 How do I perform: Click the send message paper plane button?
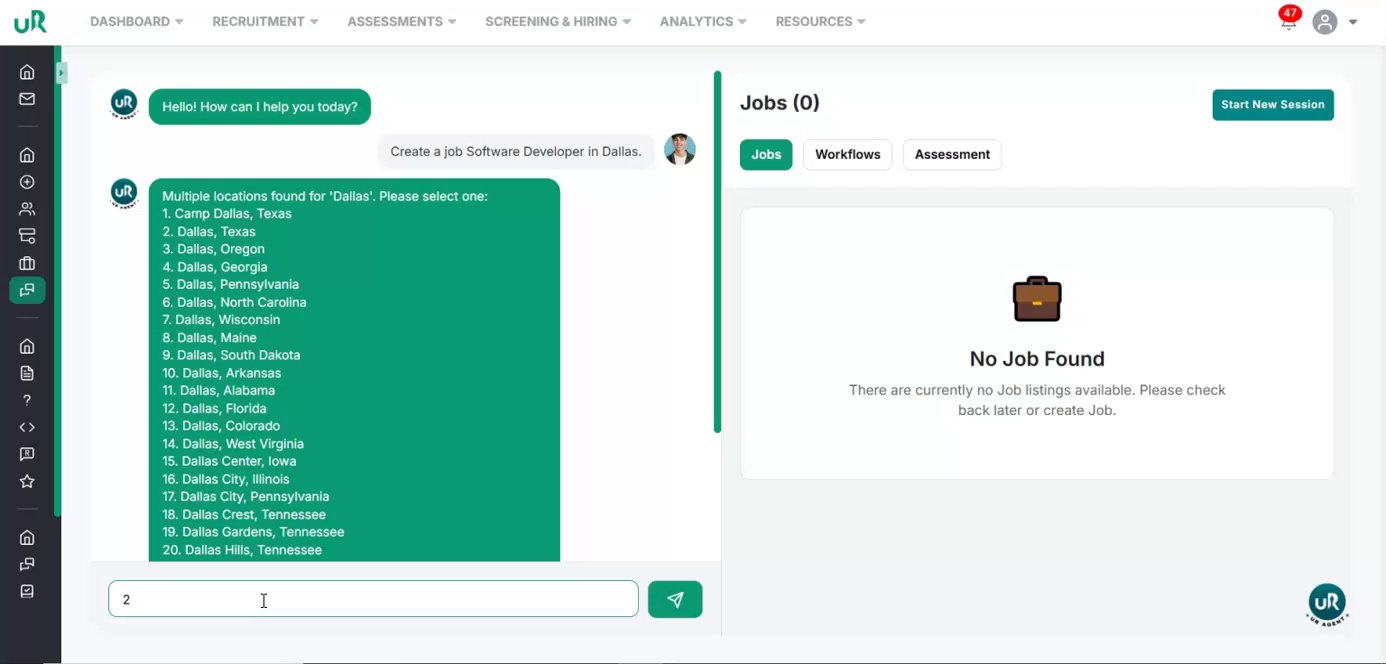click(675, 599)
